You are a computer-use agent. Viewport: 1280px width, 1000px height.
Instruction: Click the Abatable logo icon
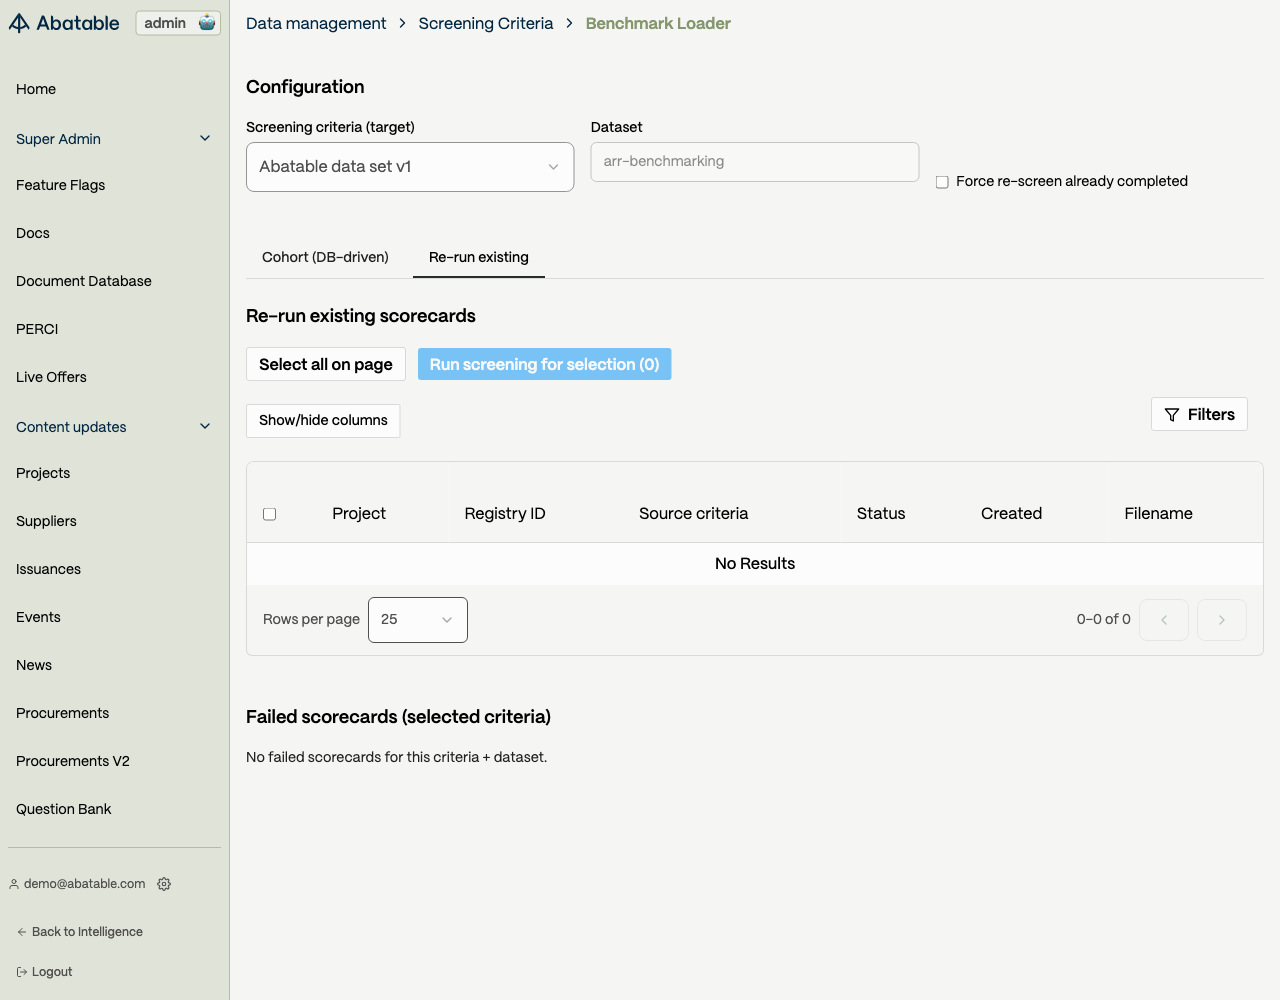(x=19, y=23)
